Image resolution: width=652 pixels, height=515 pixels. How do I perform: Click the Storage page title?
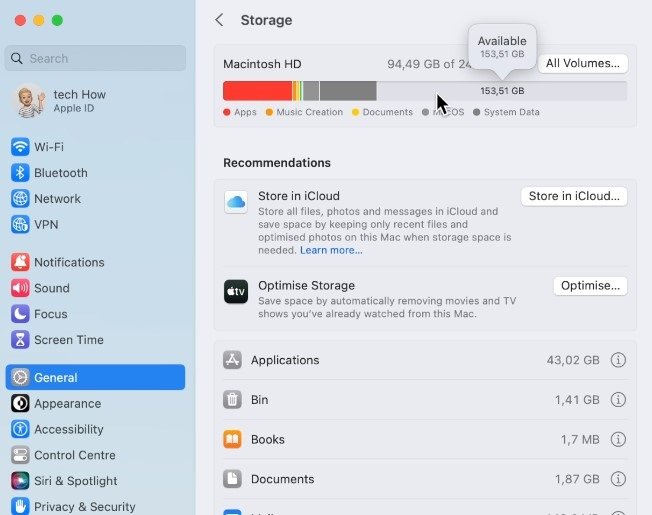point(266,20)
